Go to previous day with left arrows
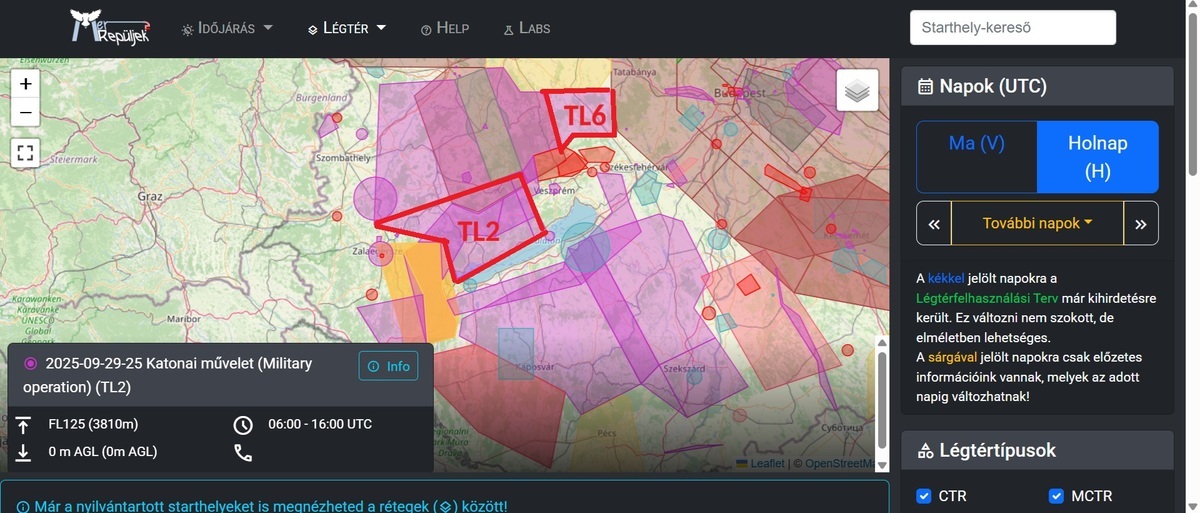 (934, 224)
